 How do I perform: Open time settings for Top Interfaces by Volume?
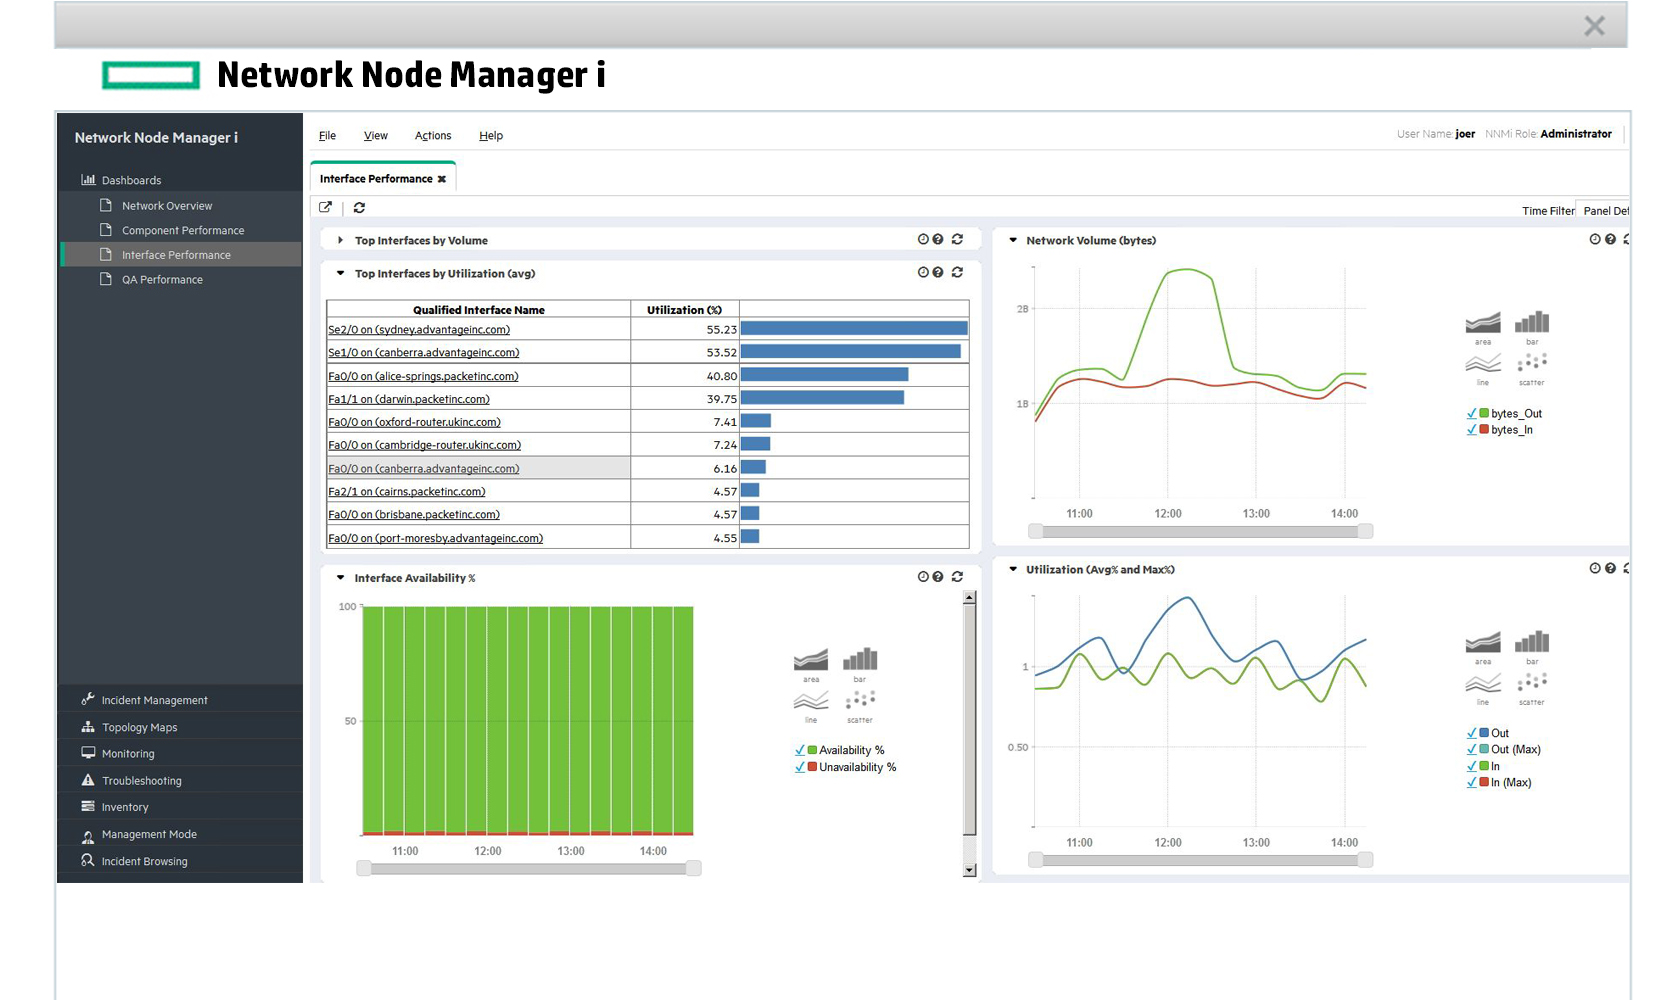click(923, 239)
